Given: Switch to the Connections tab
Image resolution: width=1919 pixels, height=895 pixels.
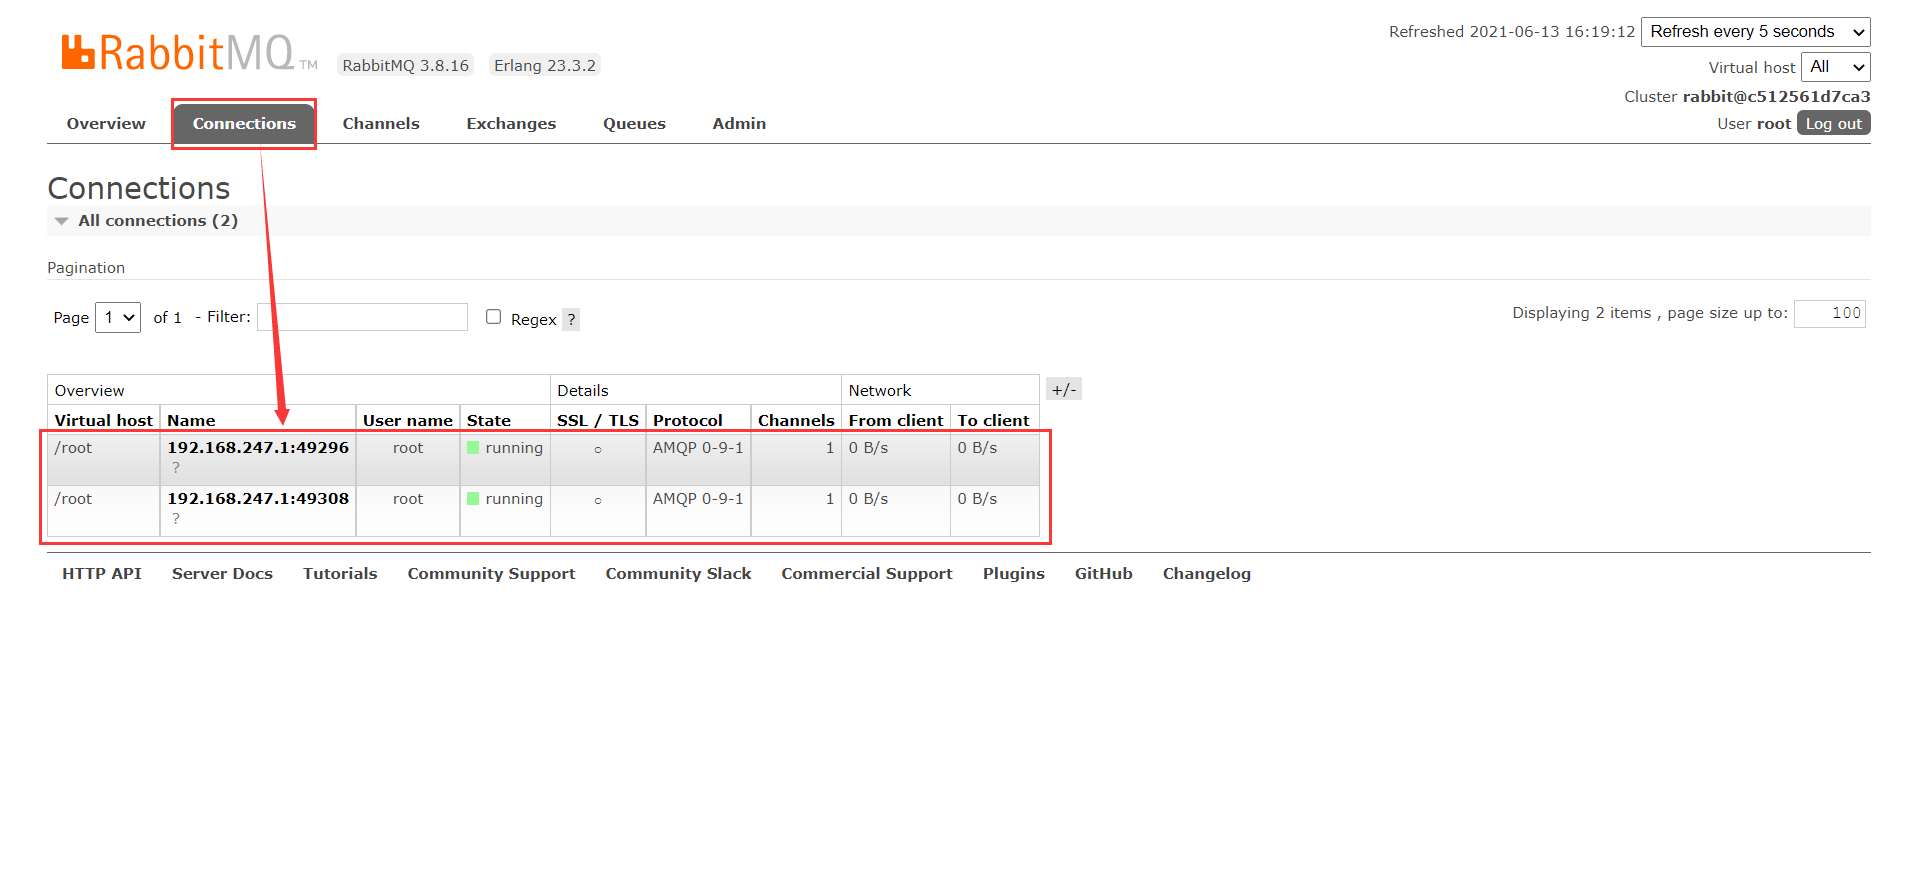Looking at the screenshot, I should pyautogui.click(x=244, y=124).
